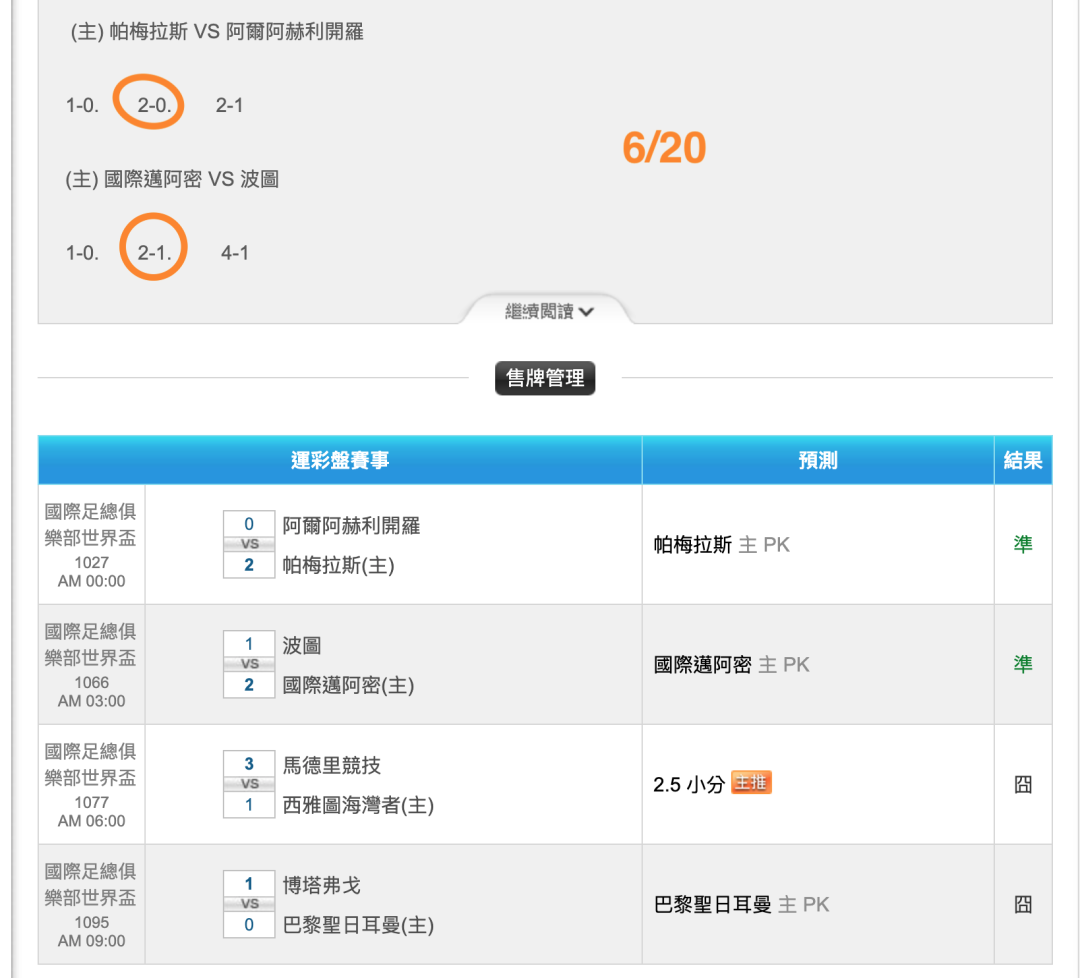Image resolution: width=1080 pixels, height=978 pixels.
Task: Click heading (主) 帕梅拉斯 VS 阿爾阿赫利開羅
Action: click(x=217, y=32)
